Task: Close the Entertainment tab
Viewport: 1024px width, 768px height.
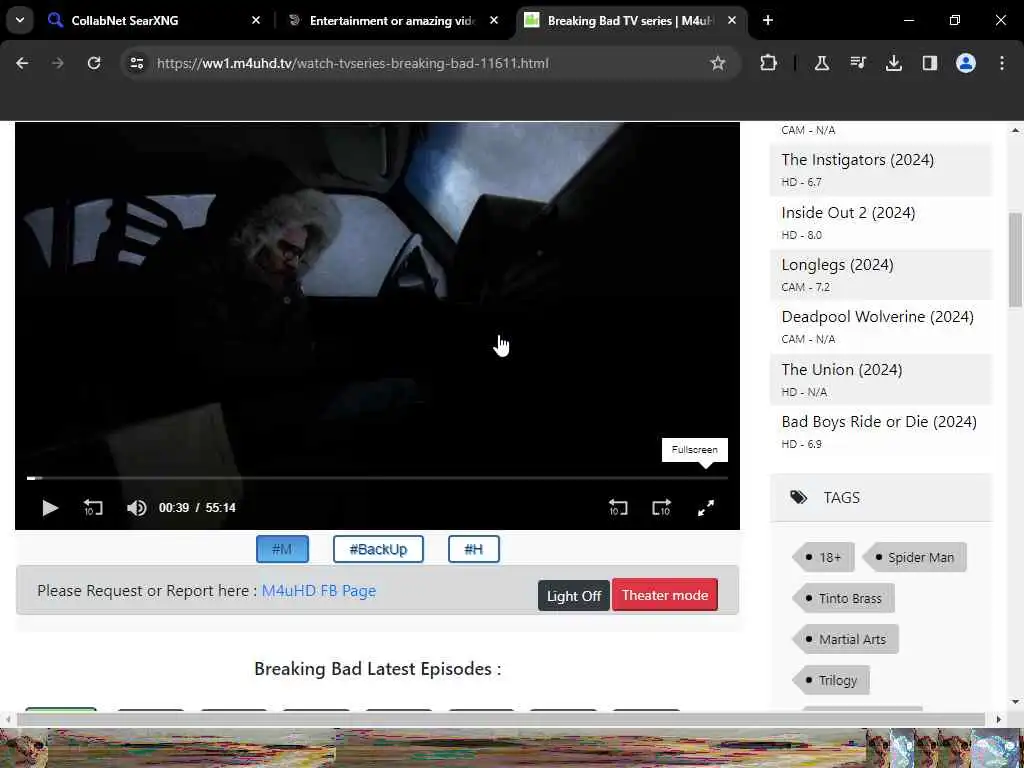Action: click(x=494, y=20)
